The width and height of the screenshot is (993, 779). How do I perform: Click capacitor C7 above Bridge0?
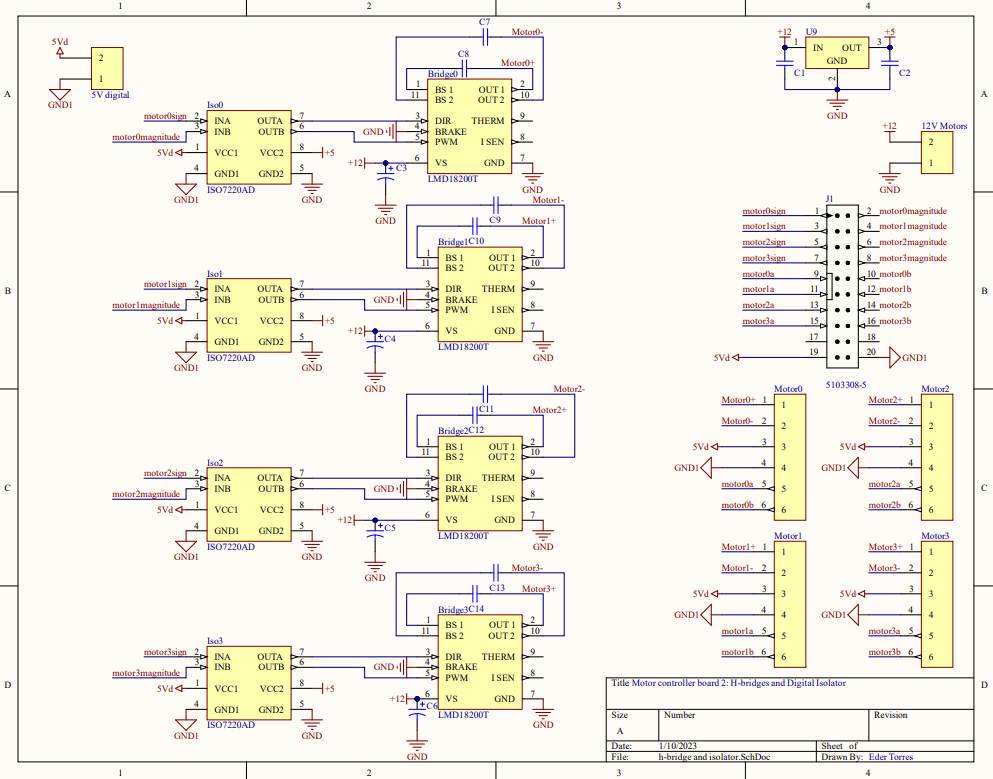coord(484,37)
